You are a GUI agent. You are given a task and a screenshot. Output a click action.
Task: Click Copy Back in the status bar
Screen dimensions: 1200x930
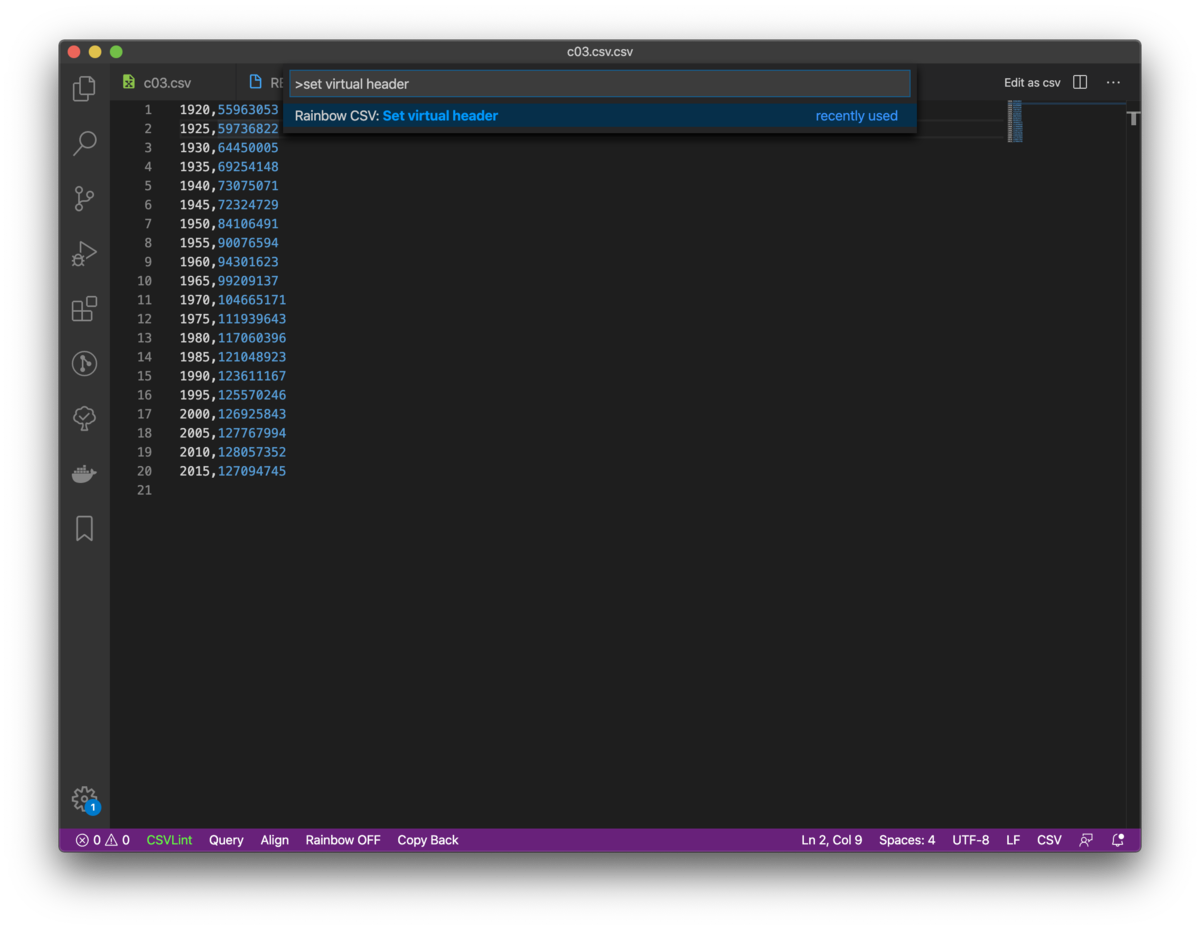tap(428, 840)
